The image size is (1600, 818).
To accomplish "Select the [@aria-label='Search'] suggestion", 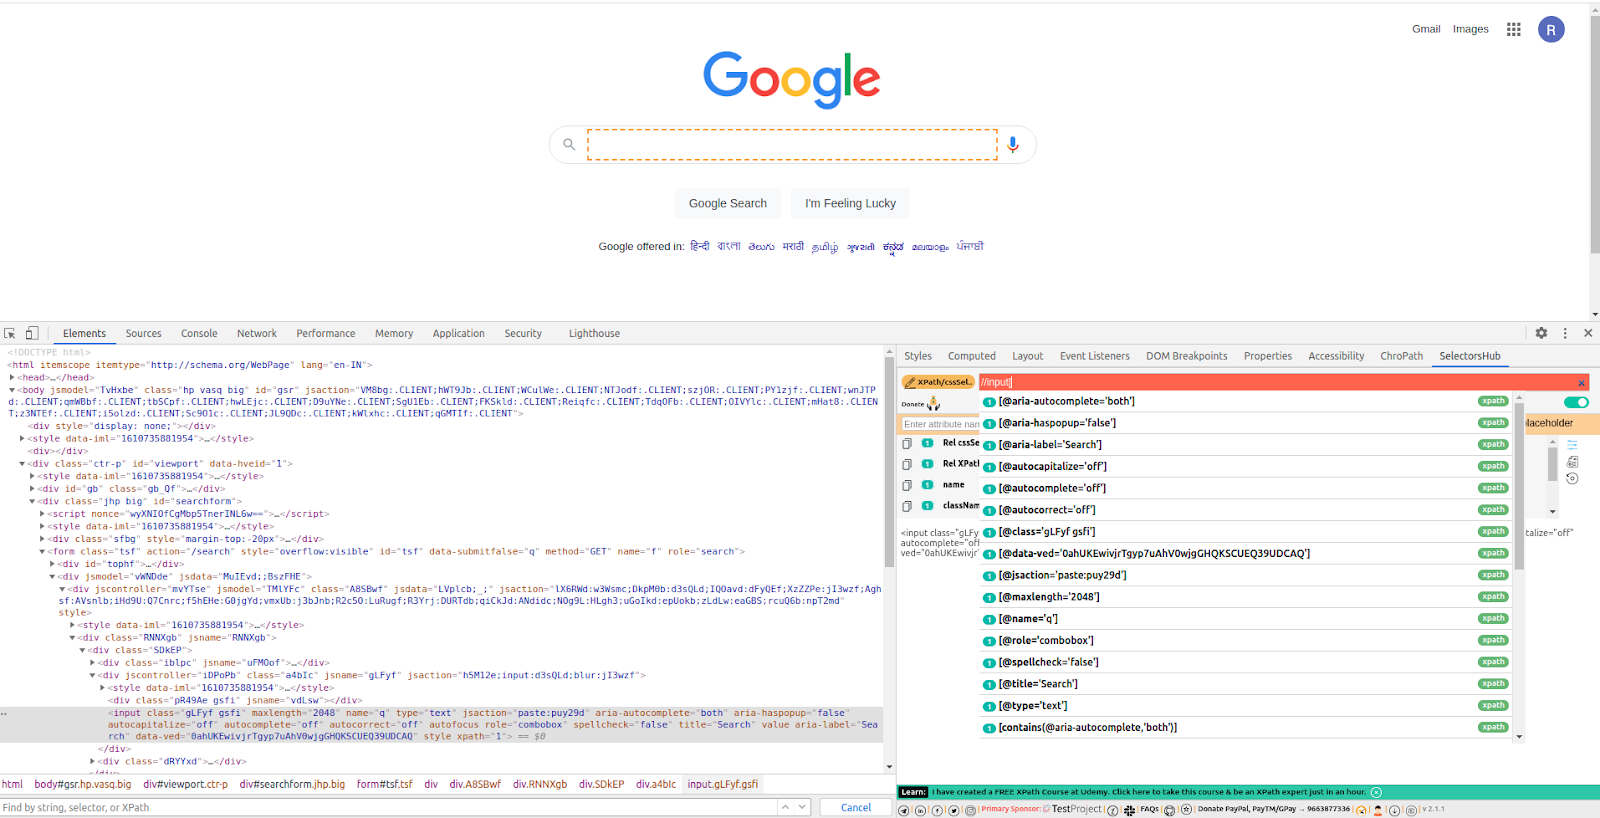I will coord(1246,444).
